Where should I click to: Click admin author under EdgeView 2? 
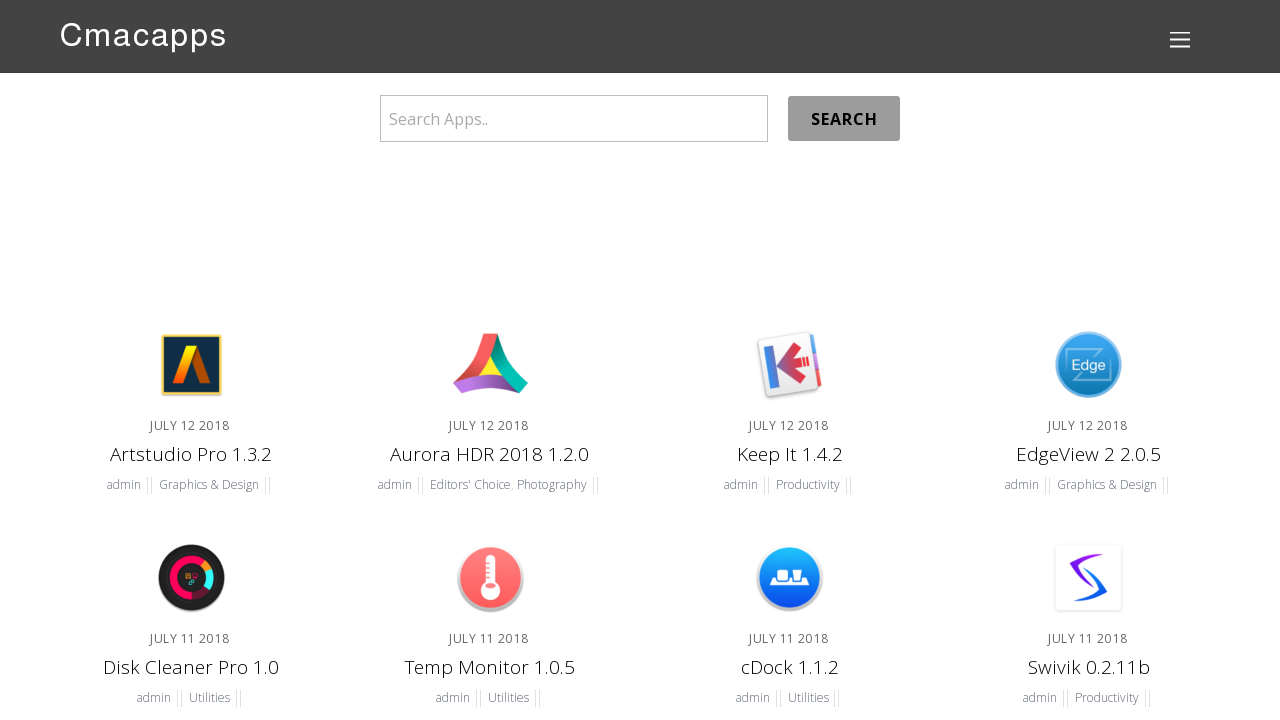tap(1022, 485)
